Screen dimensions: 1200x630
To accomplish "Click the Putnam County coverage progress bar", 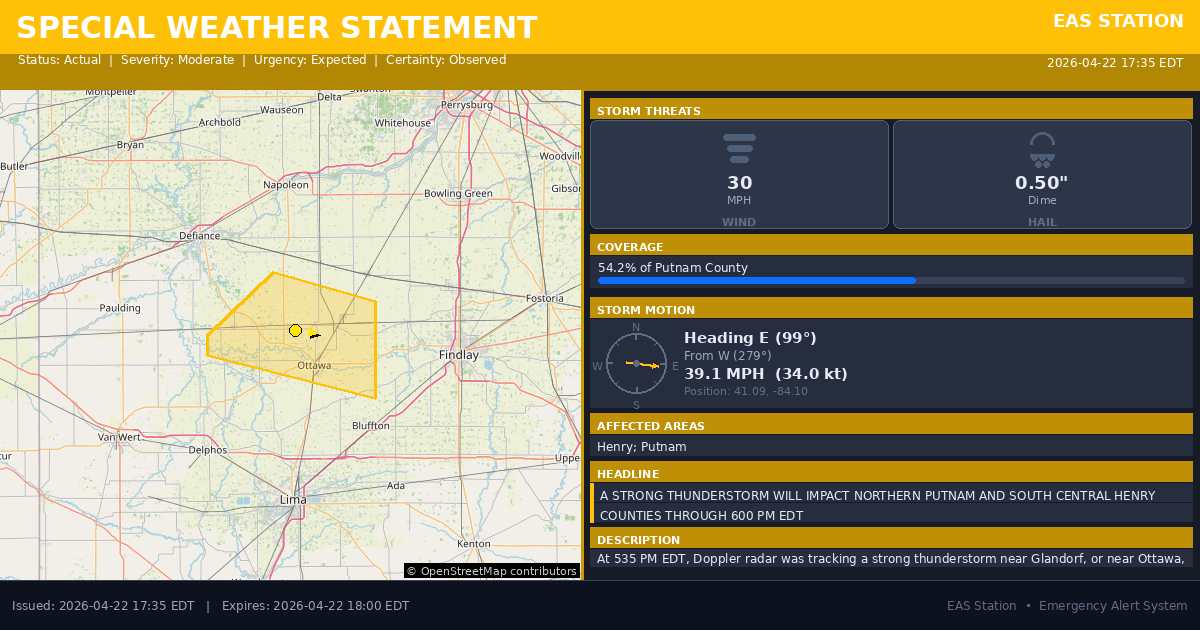I will tap(891, 281).
